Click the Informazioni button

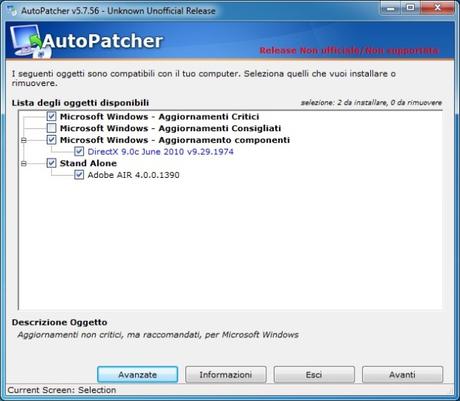coord(226,375)
